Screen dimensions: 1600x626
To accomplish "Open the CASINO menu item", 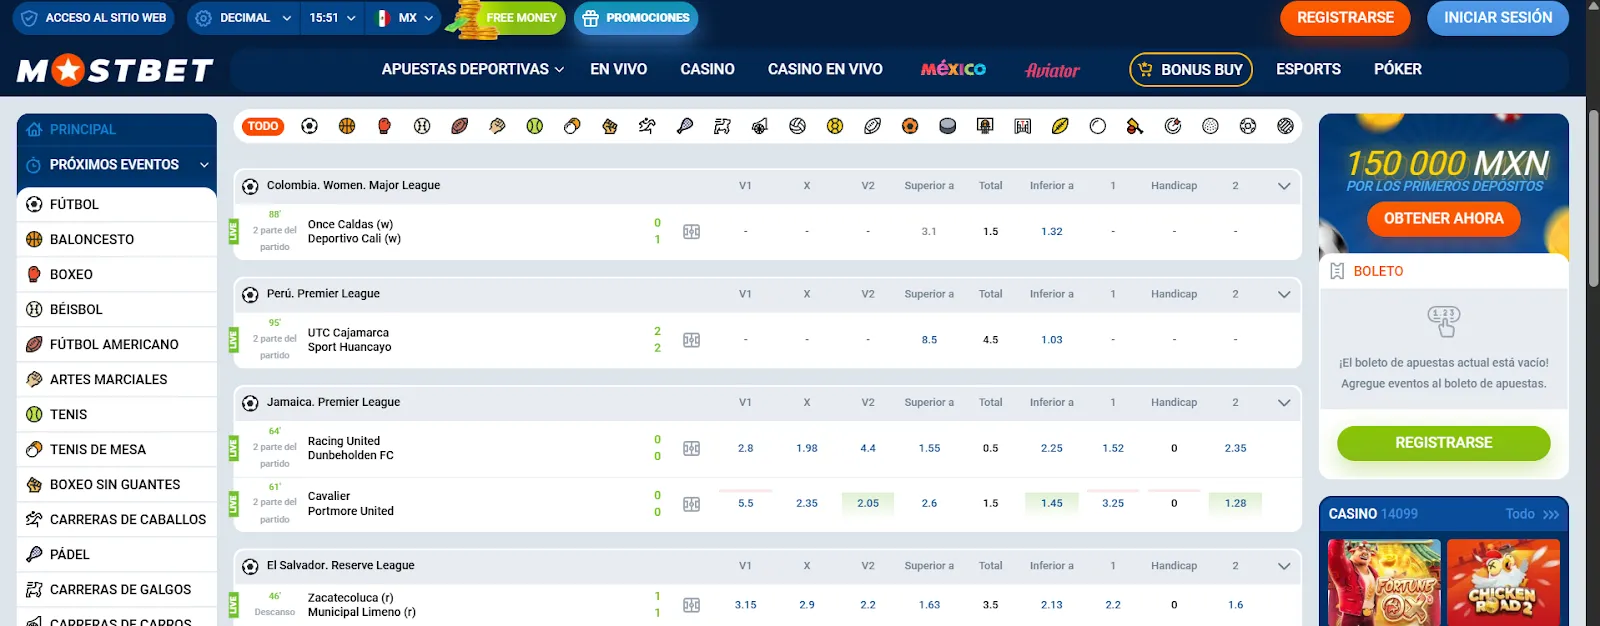I will (707, 69).
